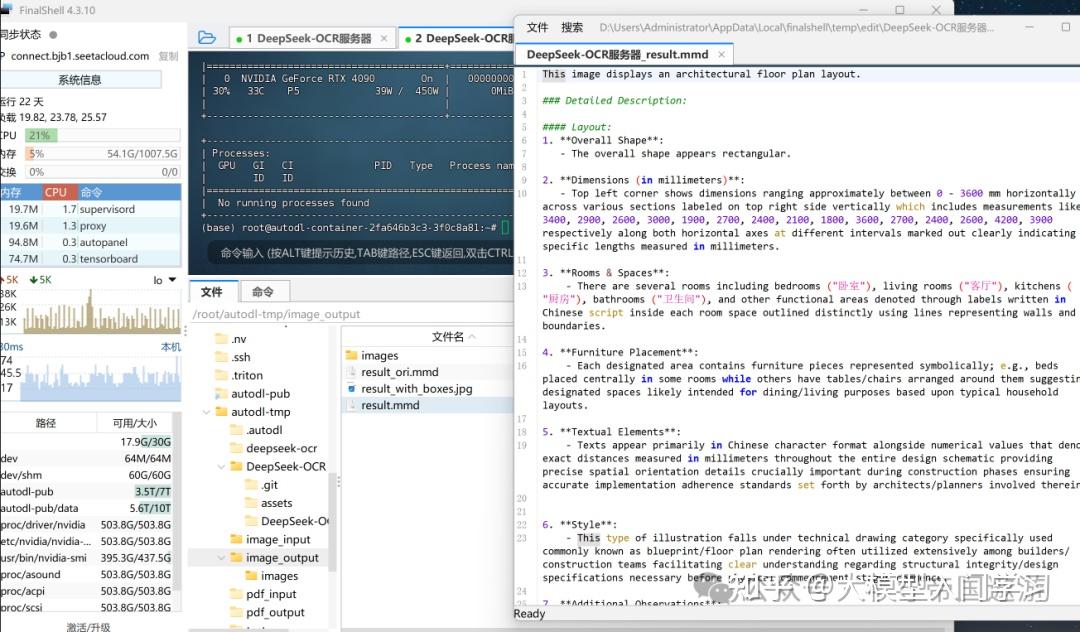The width and height of the screenshot is (1080, 632).
Task: Switch to the 命令 tab in bottom panel
Action: coord(264,291)
